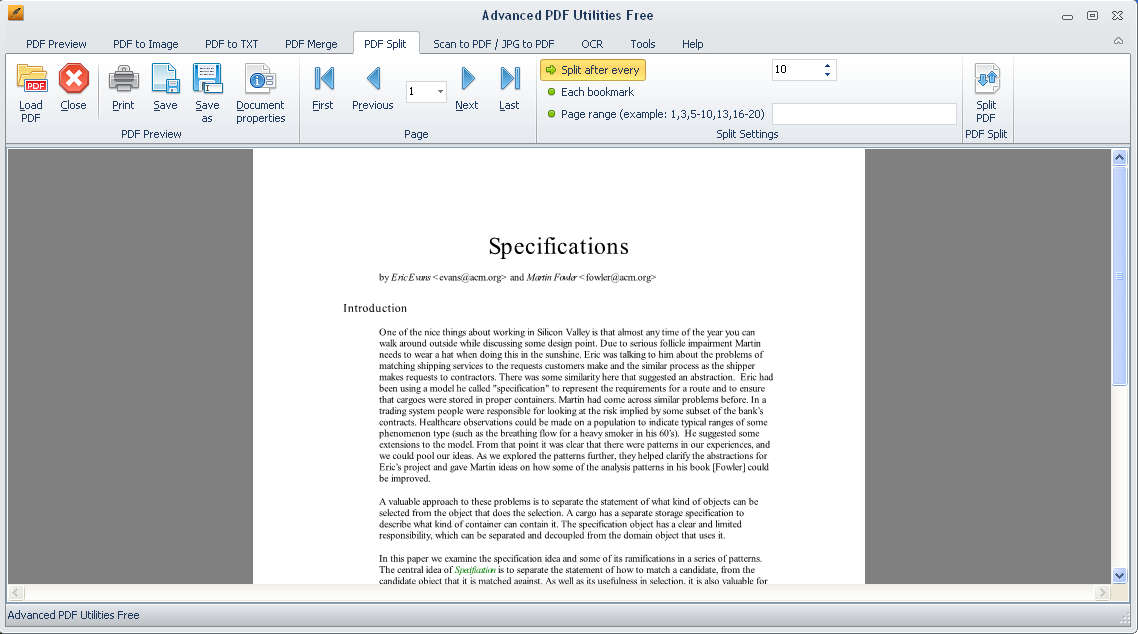
Task: Click the vertical scrollbar down arrow
Action: point(1120,575)
